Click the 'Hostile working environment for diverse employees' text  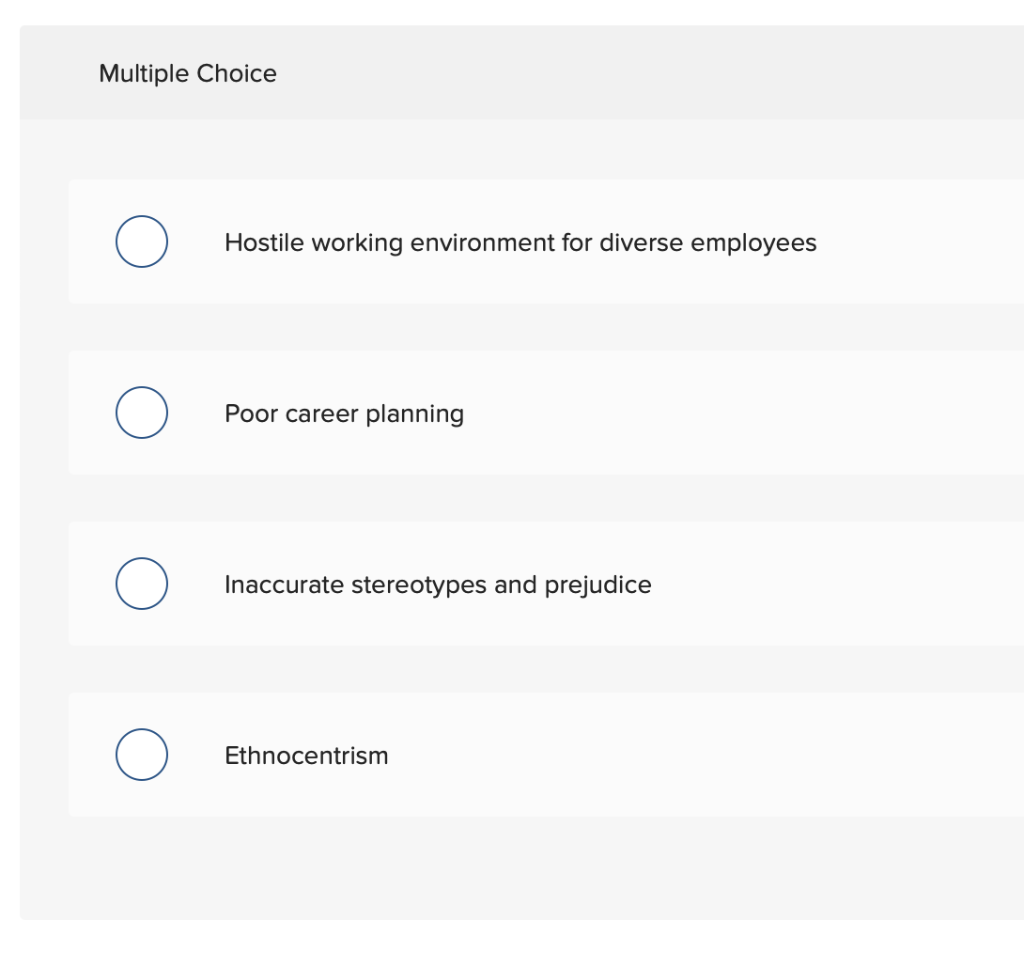pyautogui.click(x=520, y=243)
